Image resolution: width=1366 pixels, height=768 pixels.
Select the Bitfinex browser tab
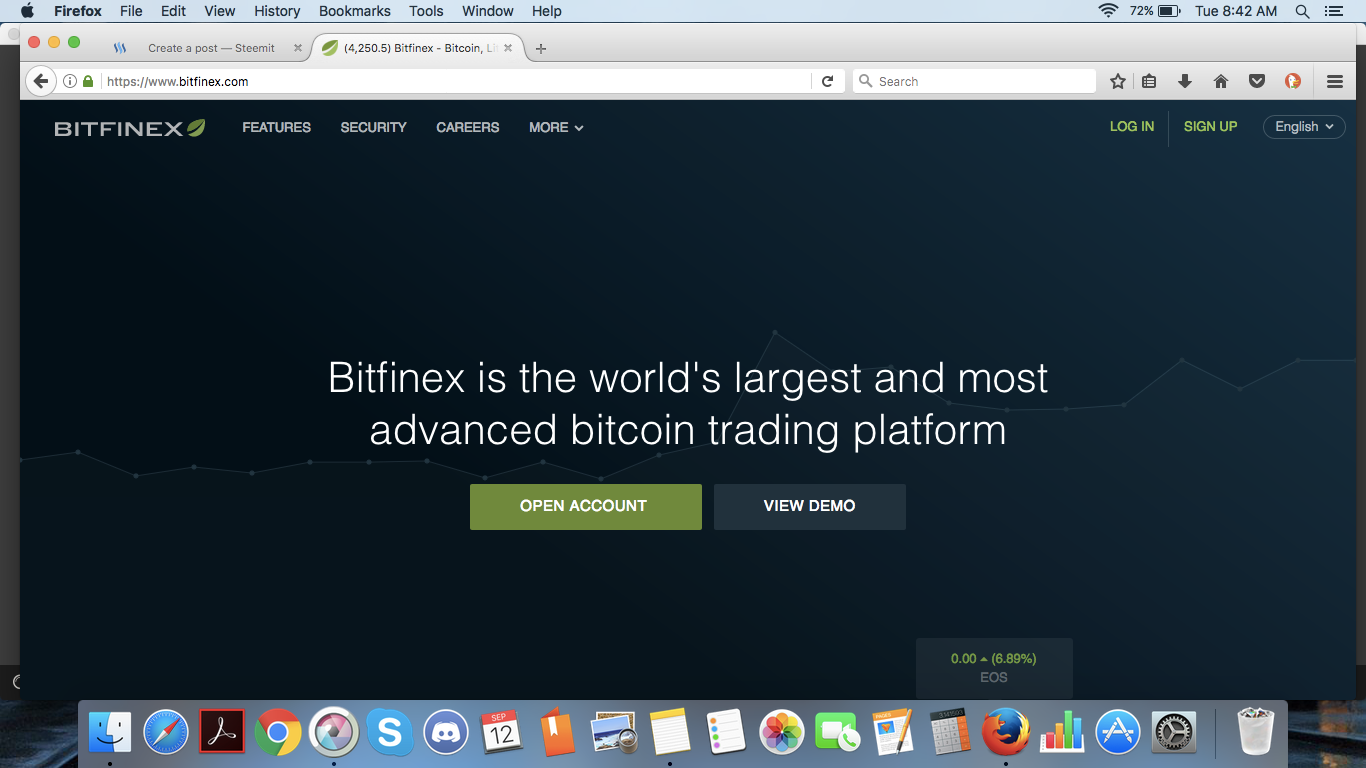418,48
